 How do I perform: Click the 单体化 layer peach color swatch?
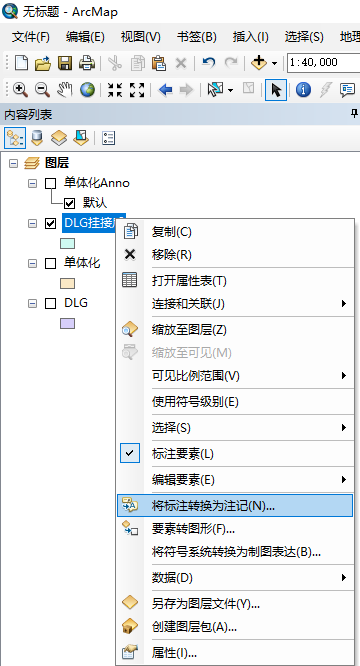pyautogui.click(x=68, y=283)
